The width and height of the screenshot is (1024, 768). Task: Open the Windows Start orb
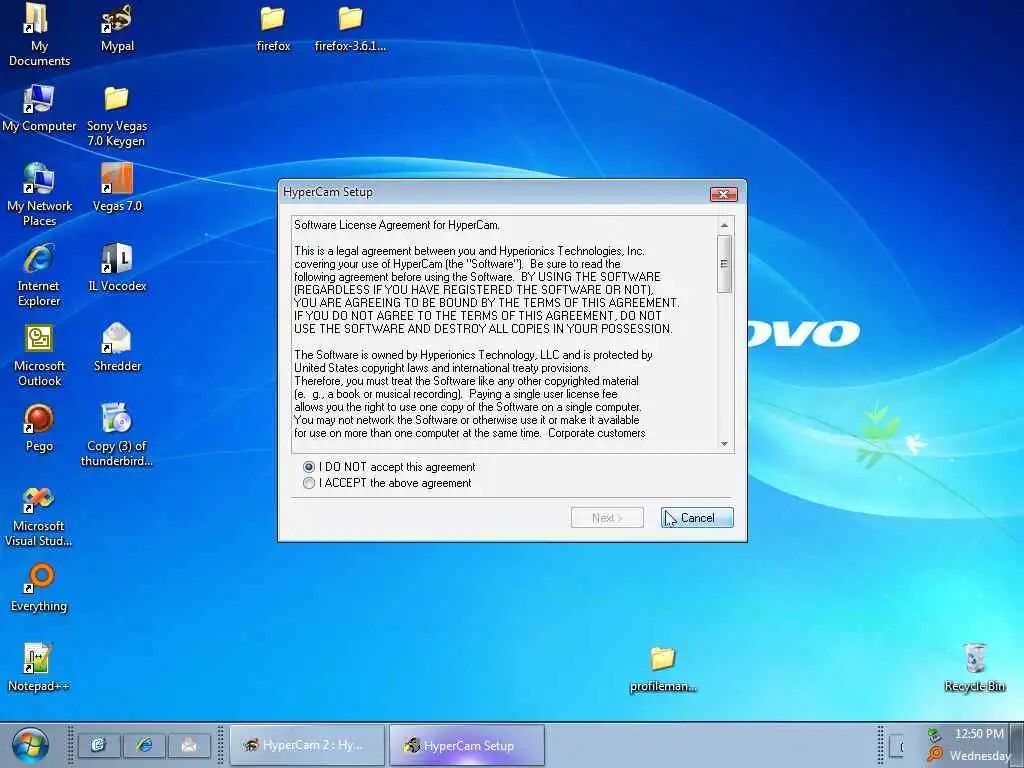[x=29, y=745]
